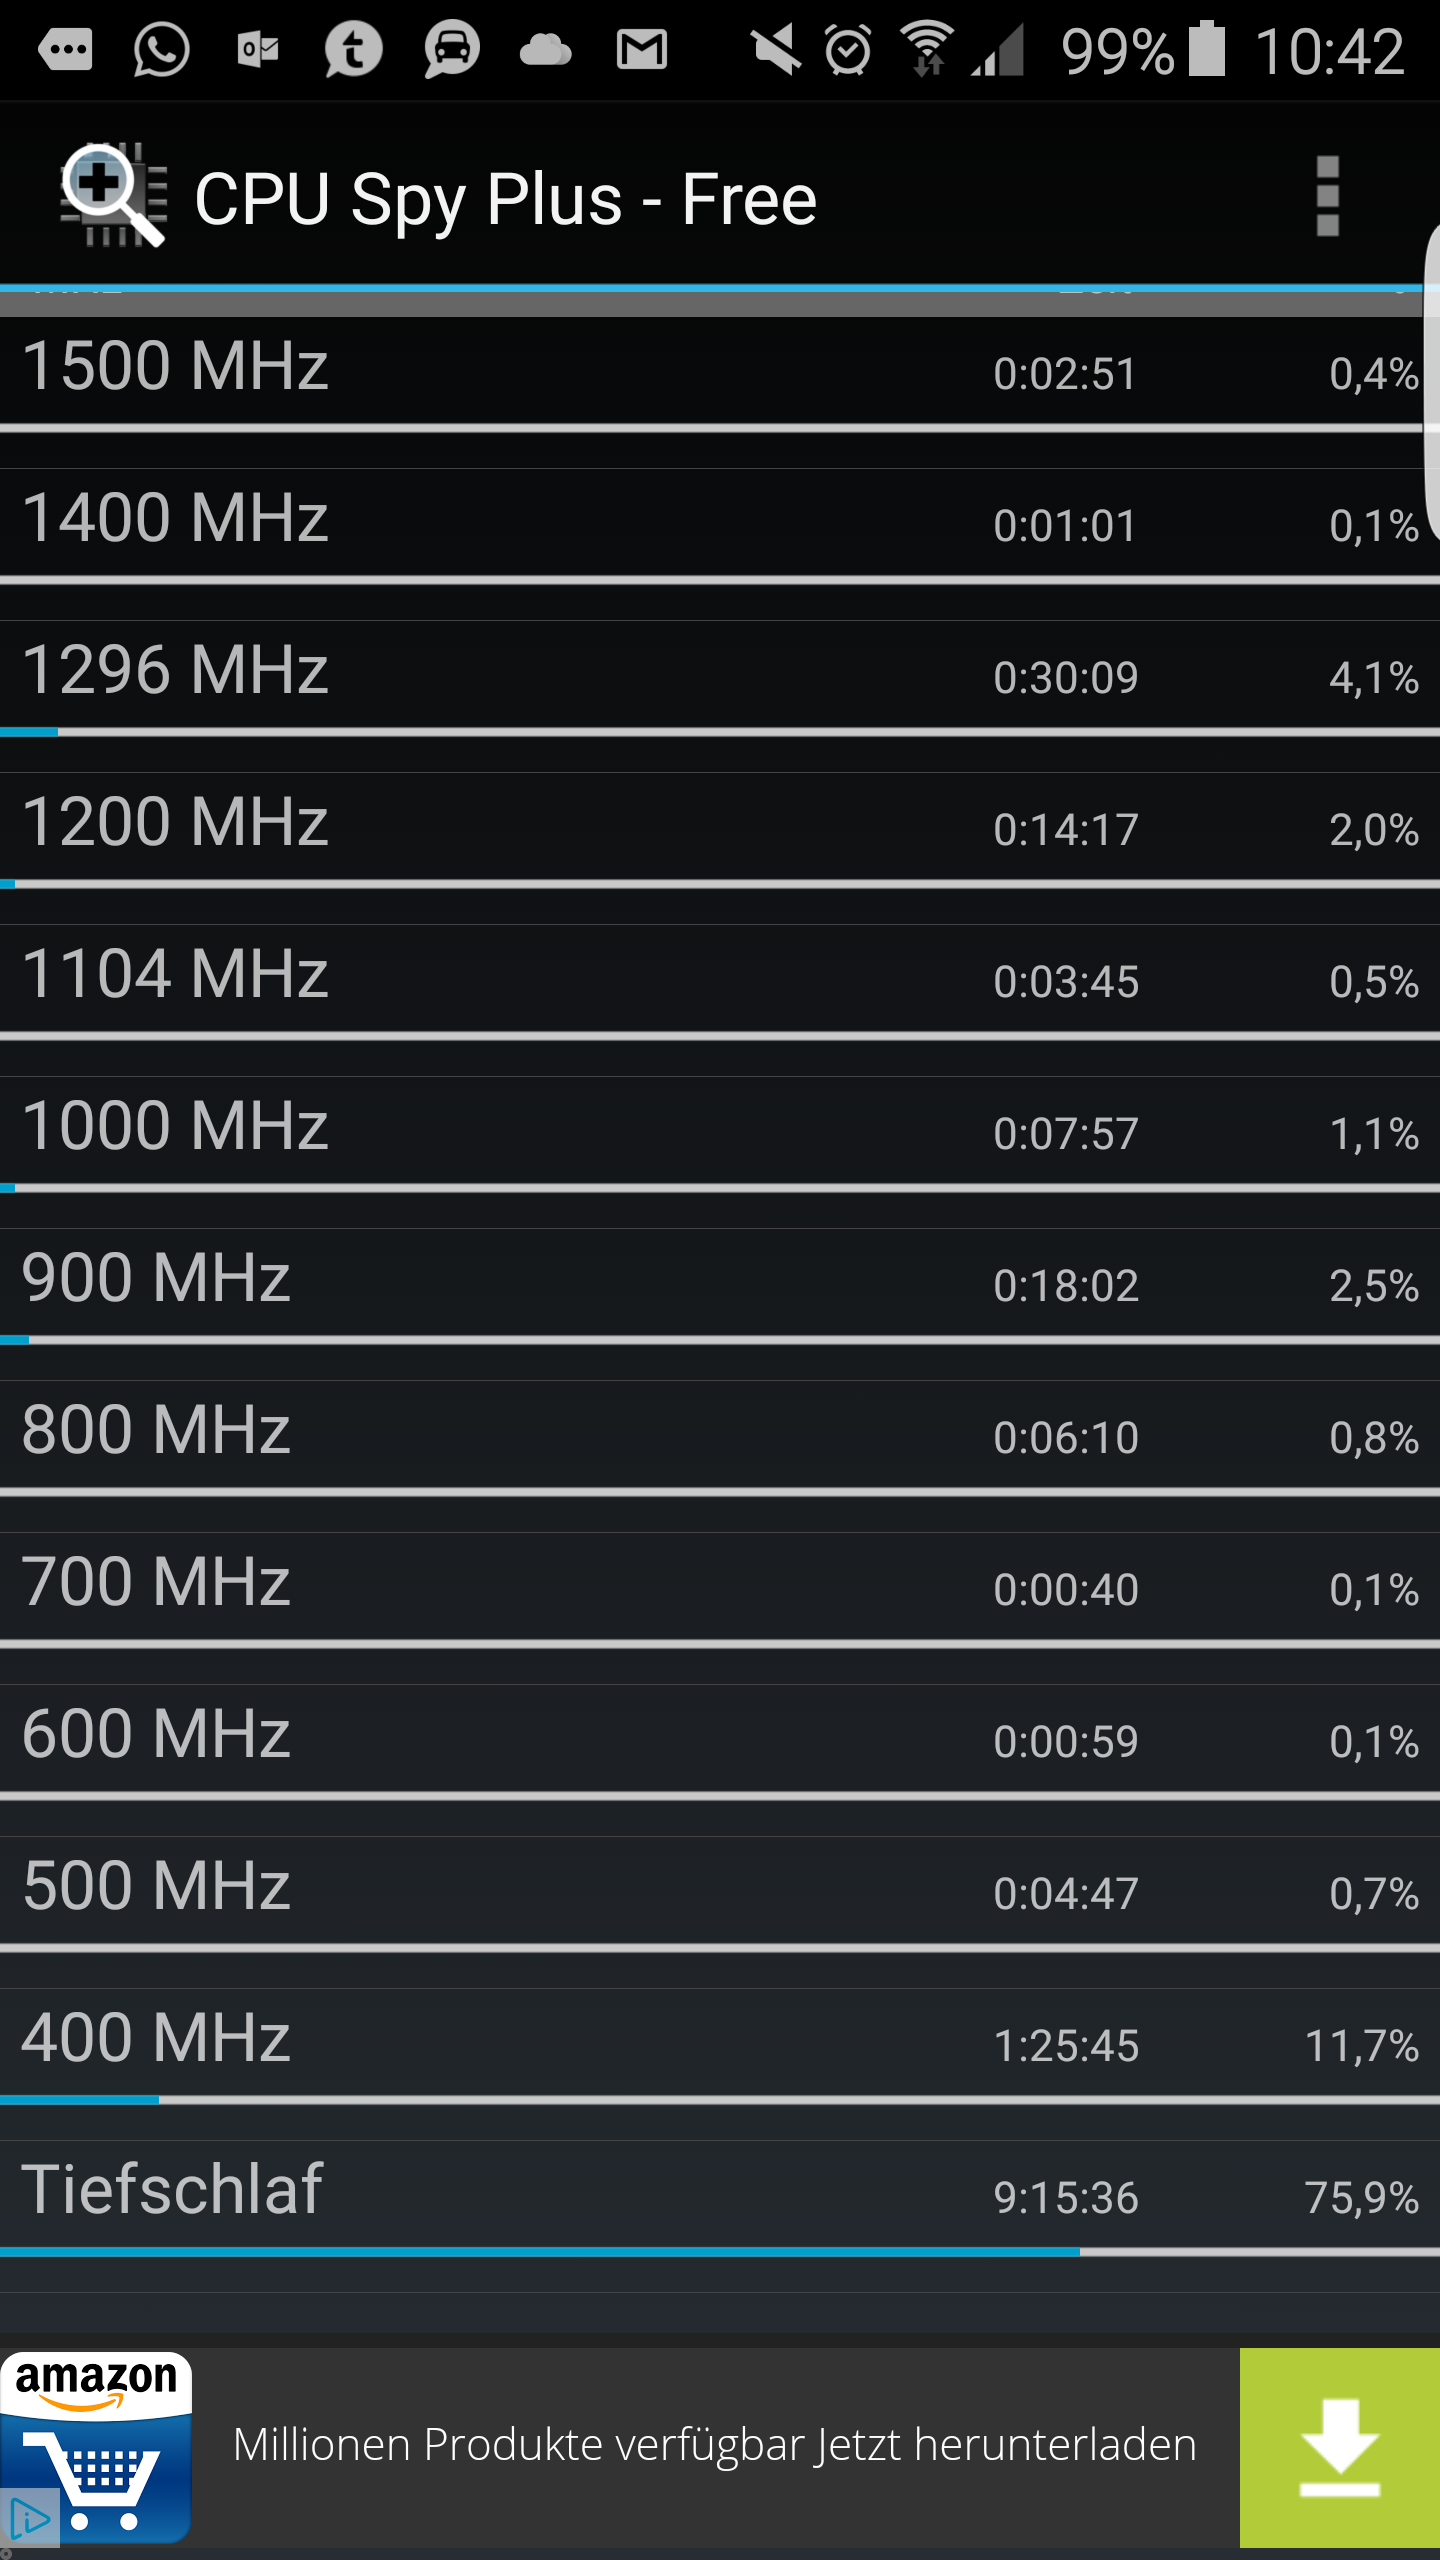
Task: Tap the AdChoices icon on ad
Action: pyautogui.click(x=29, y=2519)
